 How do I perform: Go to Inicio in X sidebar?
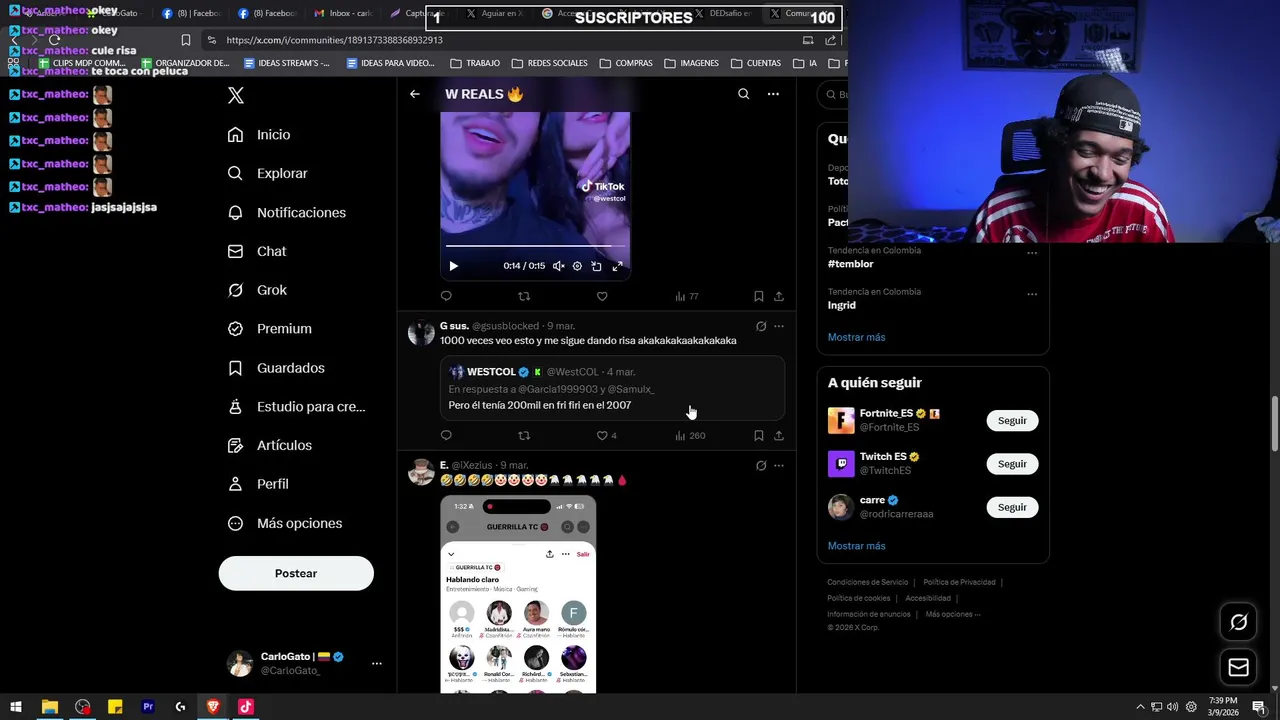[259, 135]
